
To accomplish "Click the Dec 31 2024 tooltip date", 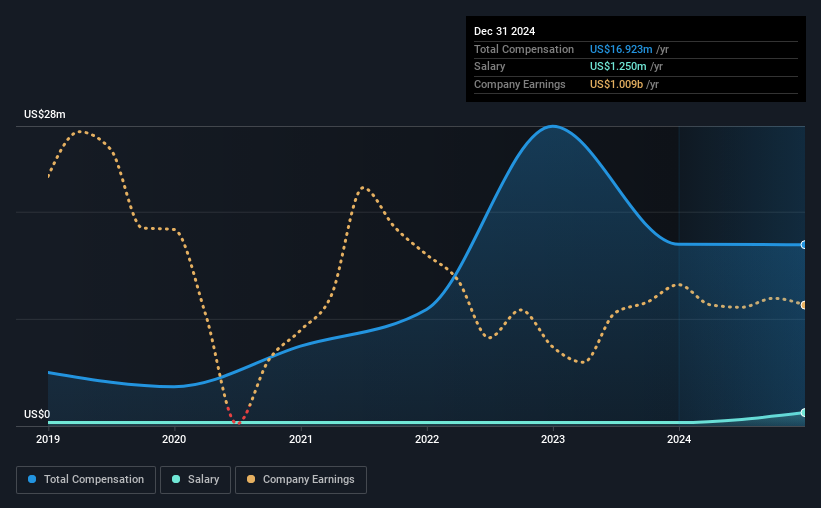I will coord(504,31).
